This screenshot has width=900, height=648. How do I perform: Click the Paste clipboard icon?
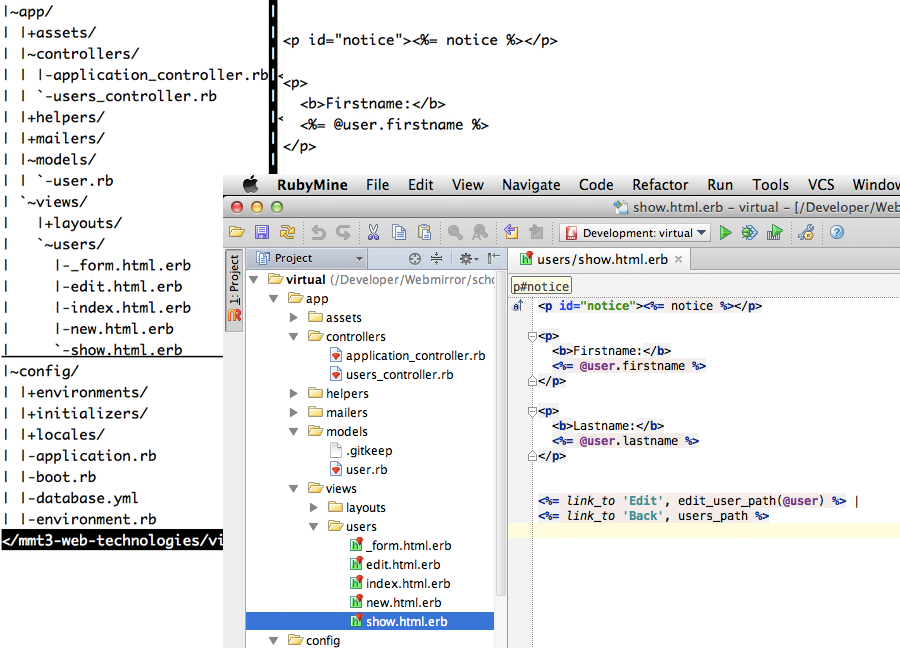click(x=424, y=232)
